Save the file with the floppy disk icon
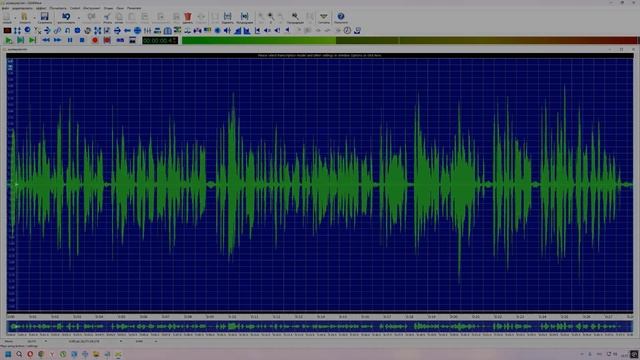The image size is (640, 360). [x=44, y=17]
